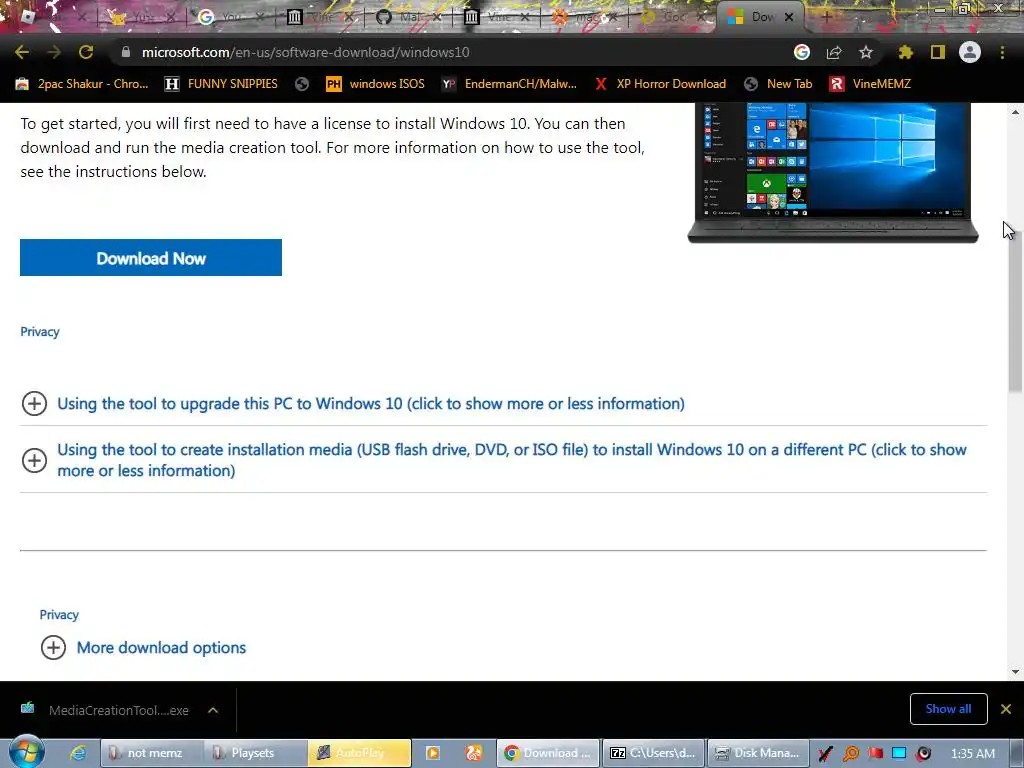The height and width of the screenshot is (768, 1024).
Task: Open the Google icon in the address bar
Action: 802,52
